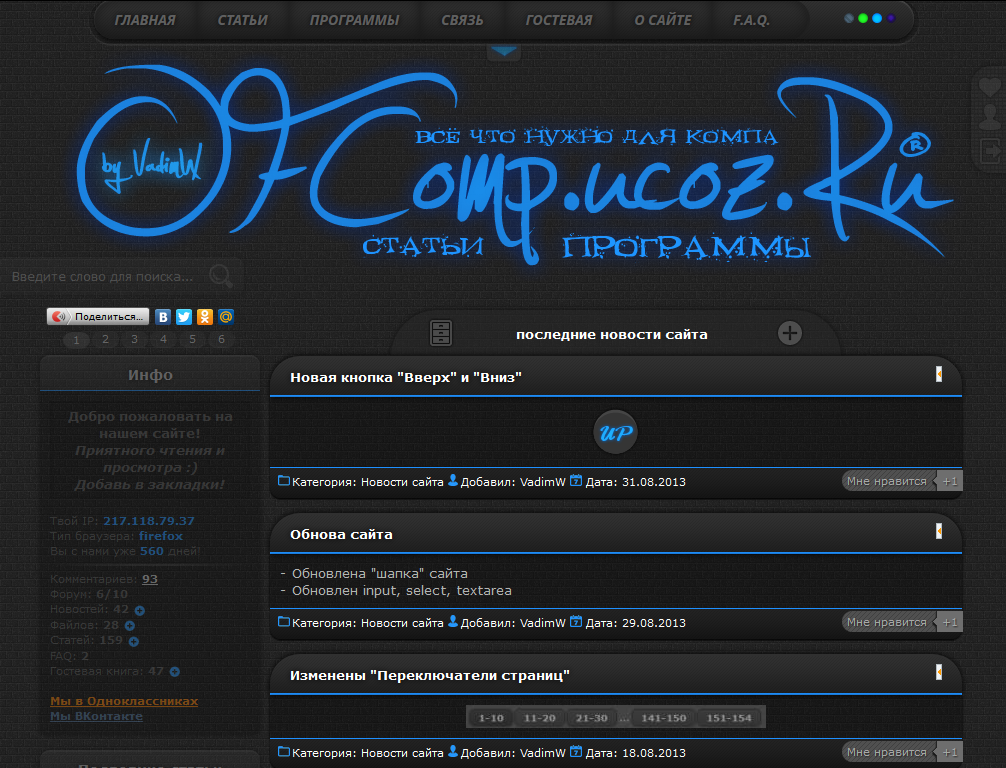
Task: Click the VKontakte share icon
Action: click(x=163, y=317)
